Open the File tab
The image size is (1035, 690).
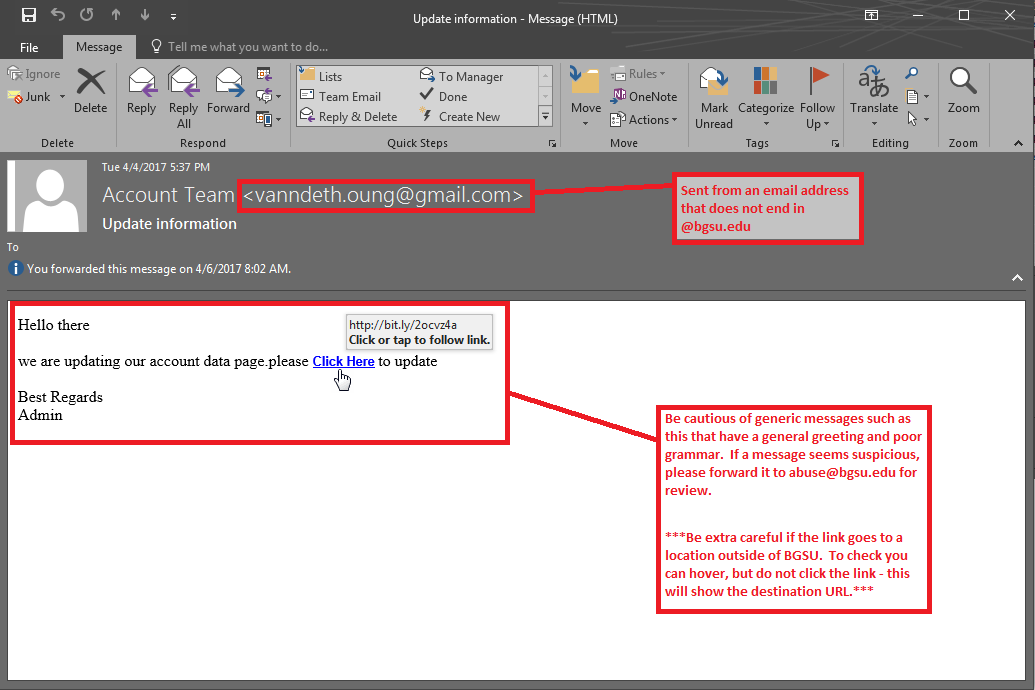[x=29, y=47]
